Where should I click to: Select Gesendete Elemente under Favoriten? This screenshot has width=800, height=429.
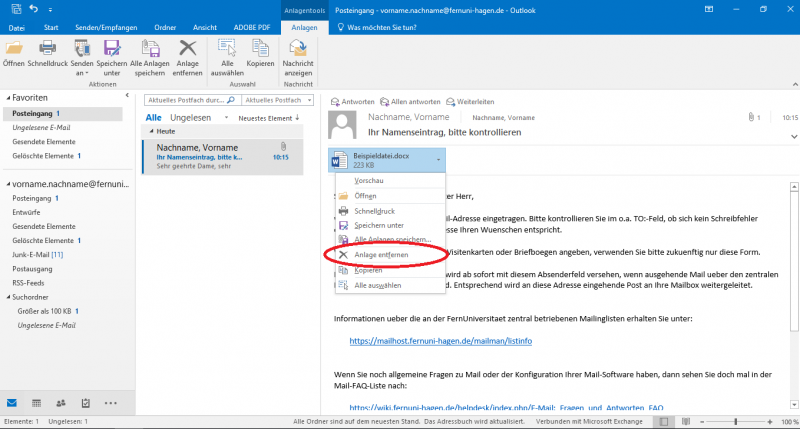point(44,142)
